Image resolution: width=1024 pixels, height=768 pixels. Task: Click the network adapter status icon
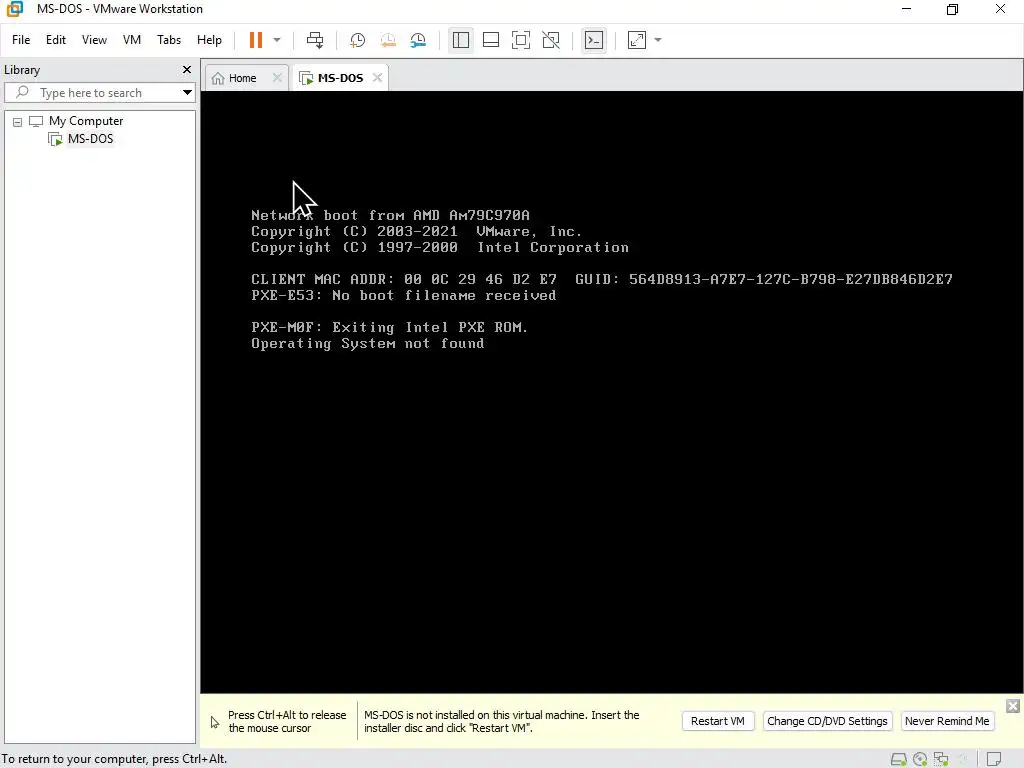941,759
